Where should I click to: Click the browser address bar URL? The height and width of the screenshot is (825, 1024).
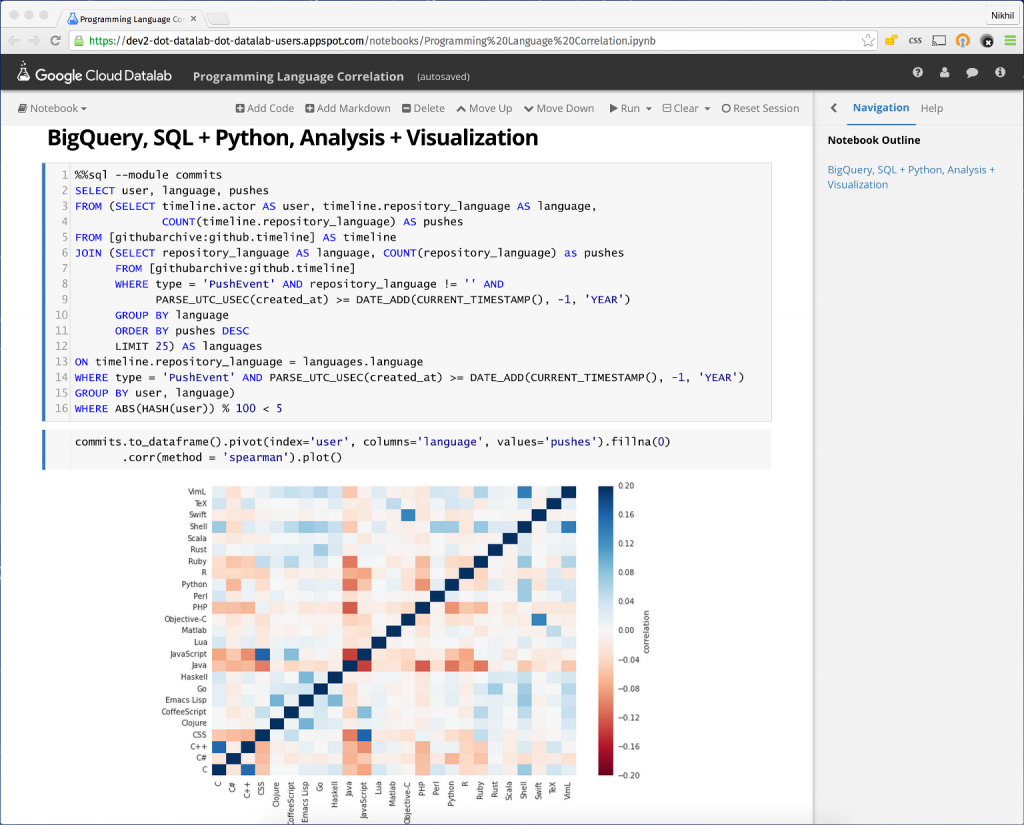pyautogui.click(x=372, y=40)
